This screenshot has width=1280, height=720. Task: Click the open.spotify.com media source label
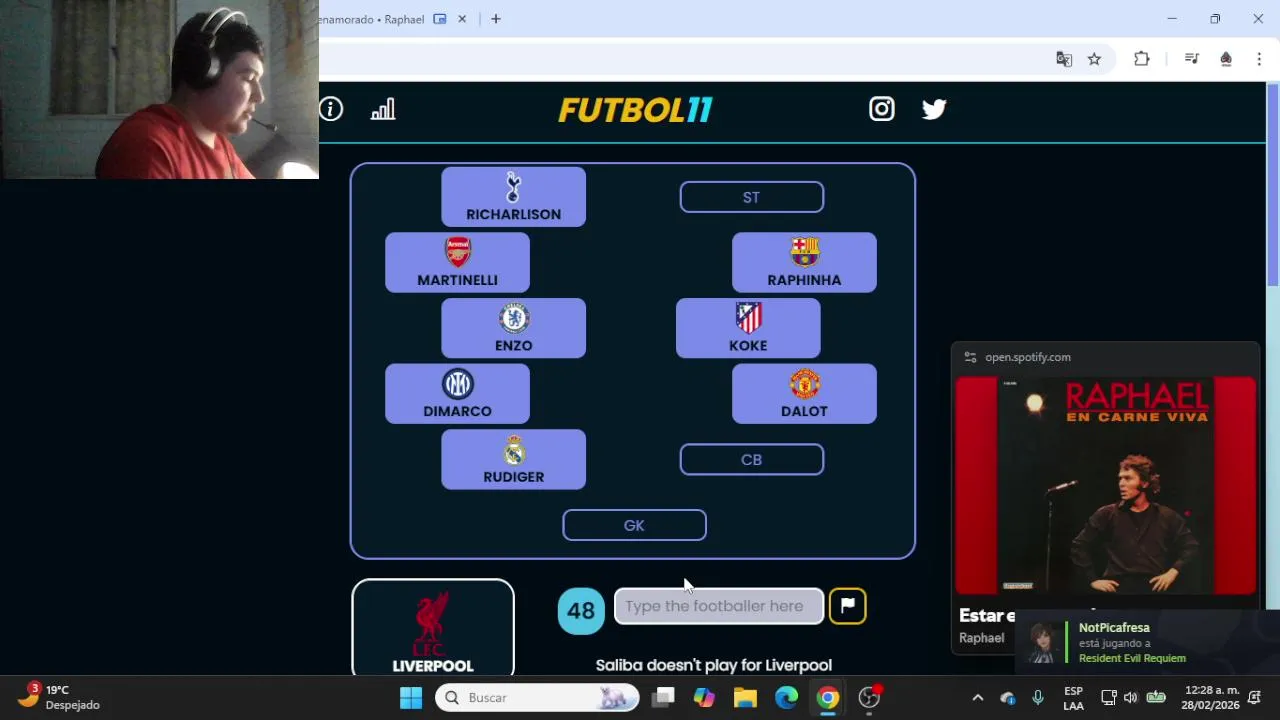[1028, 357]
